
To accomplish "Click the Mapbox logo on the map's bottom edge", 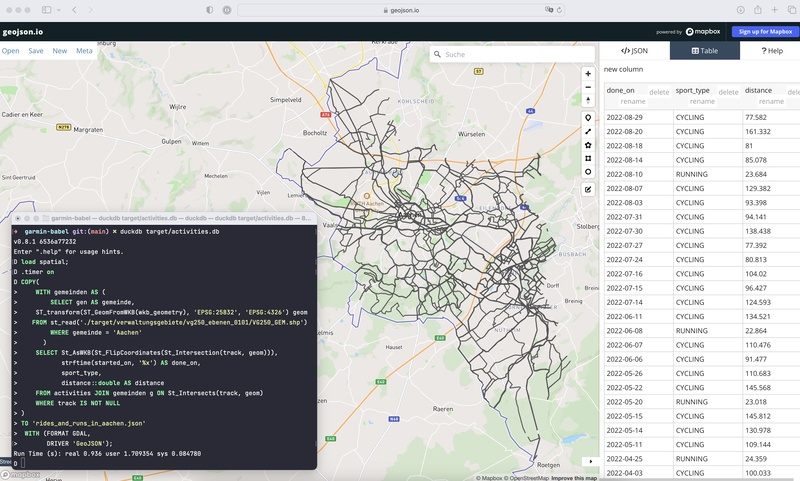I will pos(20,475).
